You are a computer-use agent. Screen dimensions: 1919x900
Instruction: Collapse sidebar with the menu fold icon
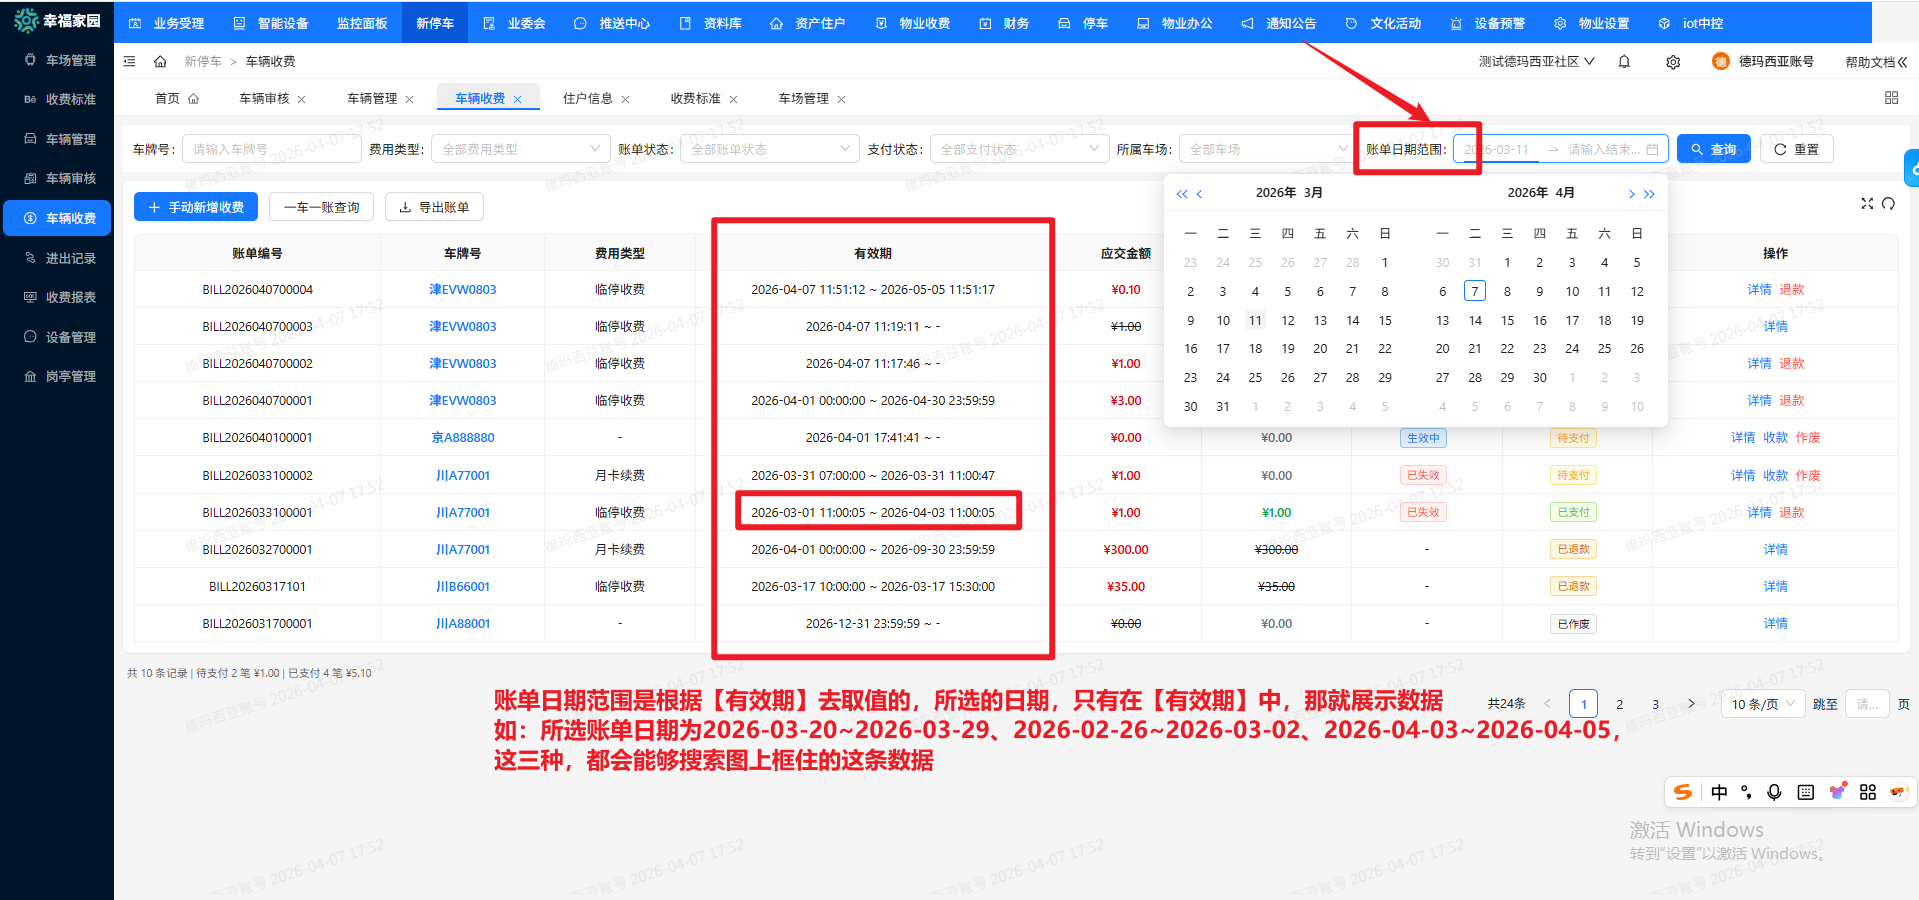pyautogui.click(x=129, y=62)
